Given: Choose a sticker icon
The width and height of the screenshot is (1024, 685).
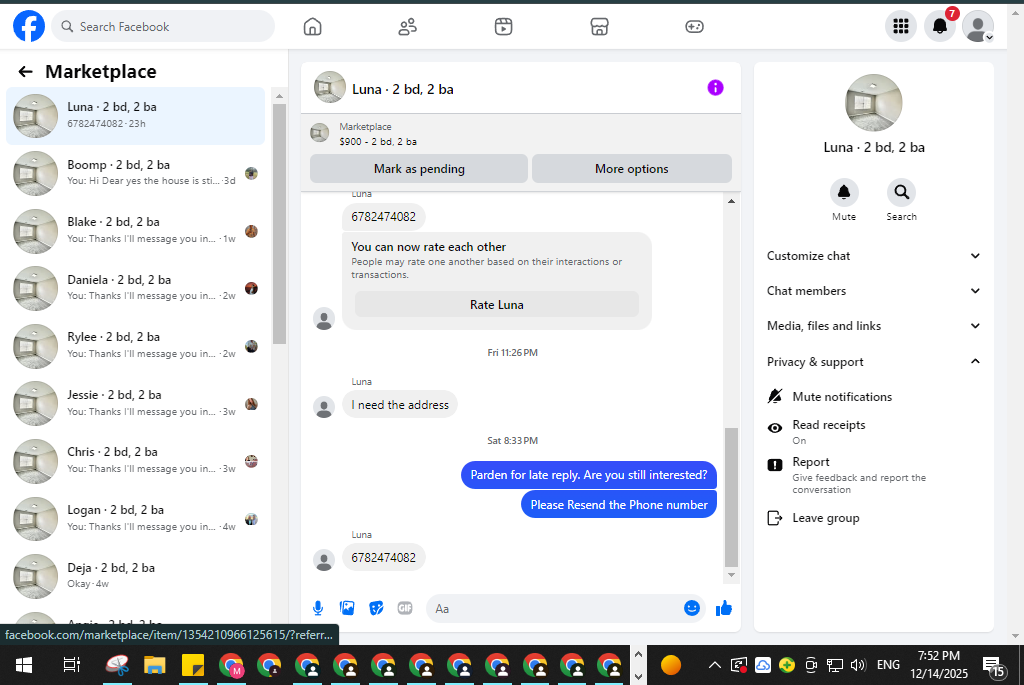Looking at the screenshot, I should point(376,609).
